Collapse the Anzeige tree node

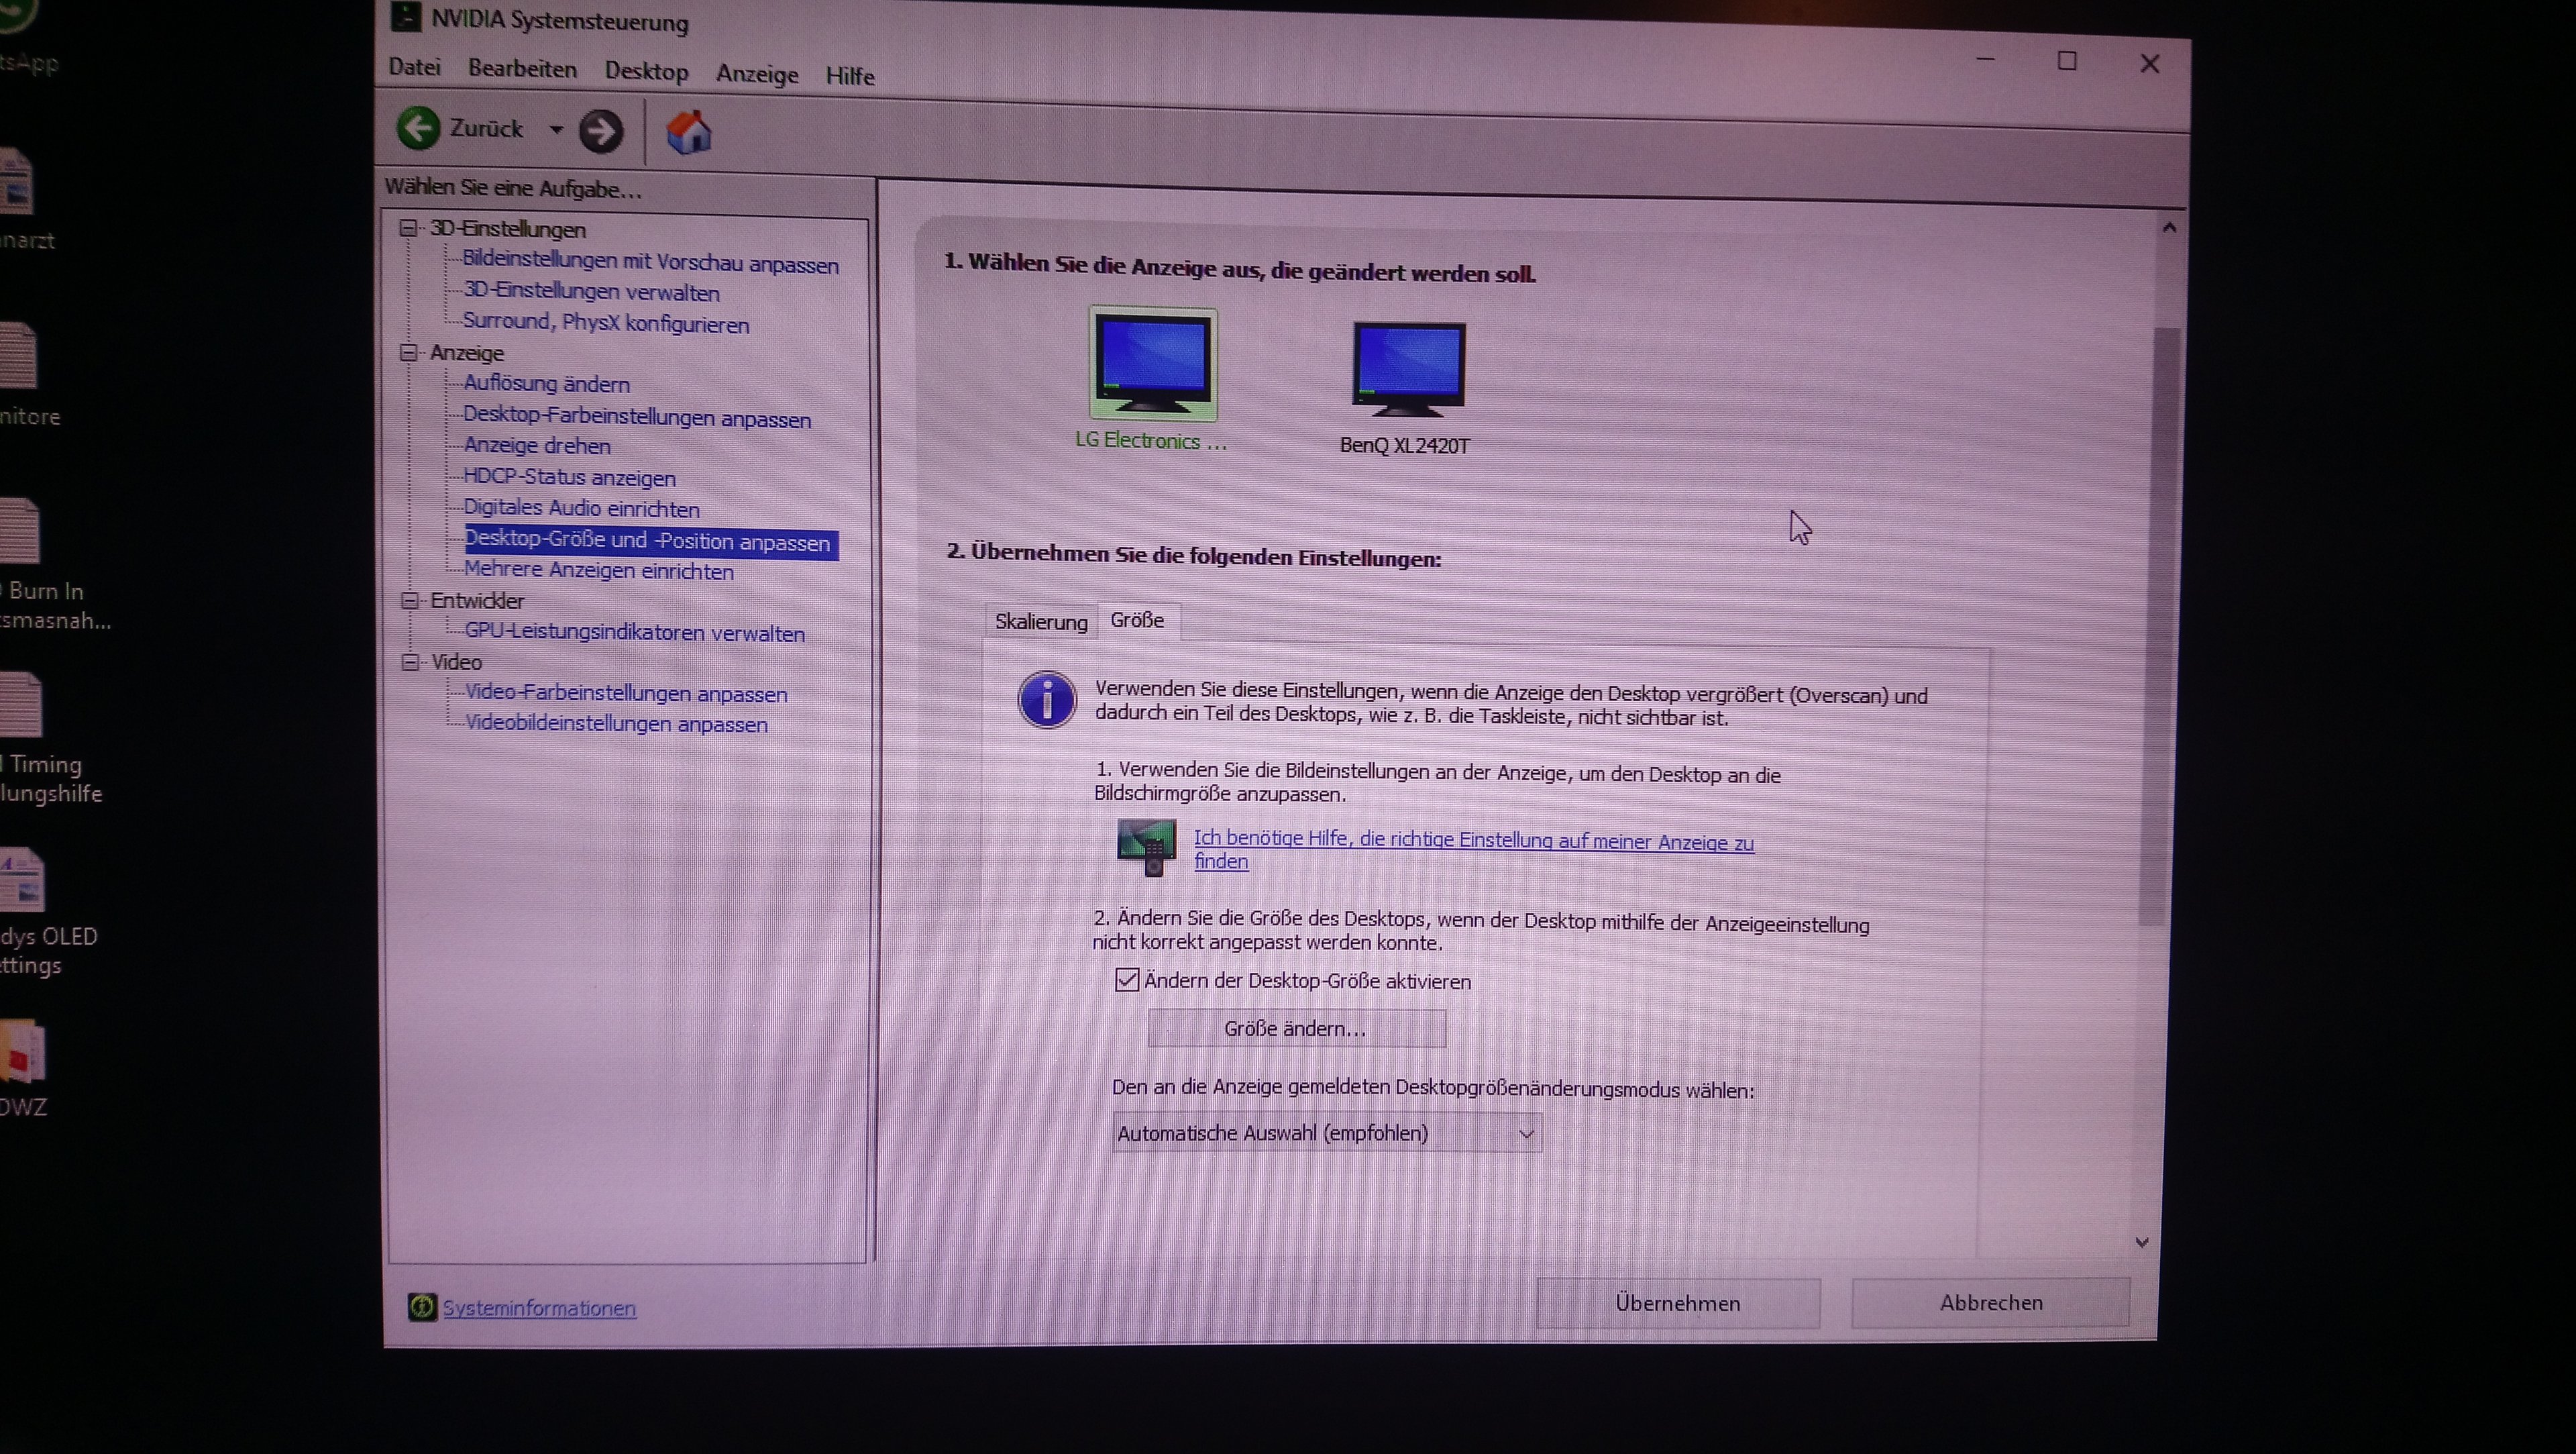click(x=408, y=352)
